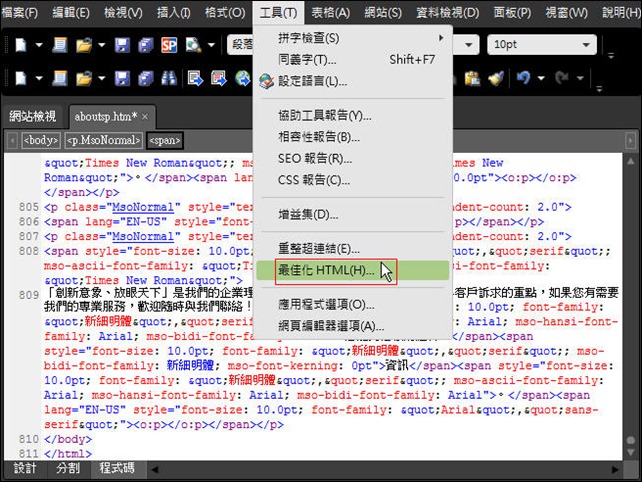
Task: Click the binoculars Find icon
Action: (x=169, y=78)
